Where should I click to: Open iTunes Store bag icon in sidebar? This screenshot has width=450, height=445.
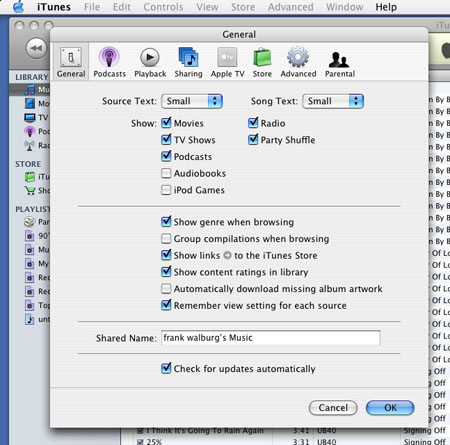point(30,177)
